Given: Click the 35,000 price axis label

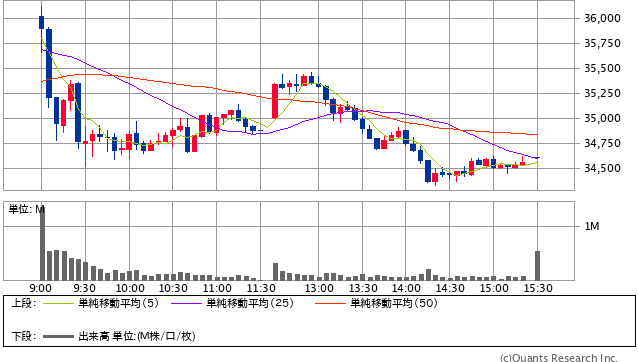Looking at the screenshot, I should [x=602, y=118].
